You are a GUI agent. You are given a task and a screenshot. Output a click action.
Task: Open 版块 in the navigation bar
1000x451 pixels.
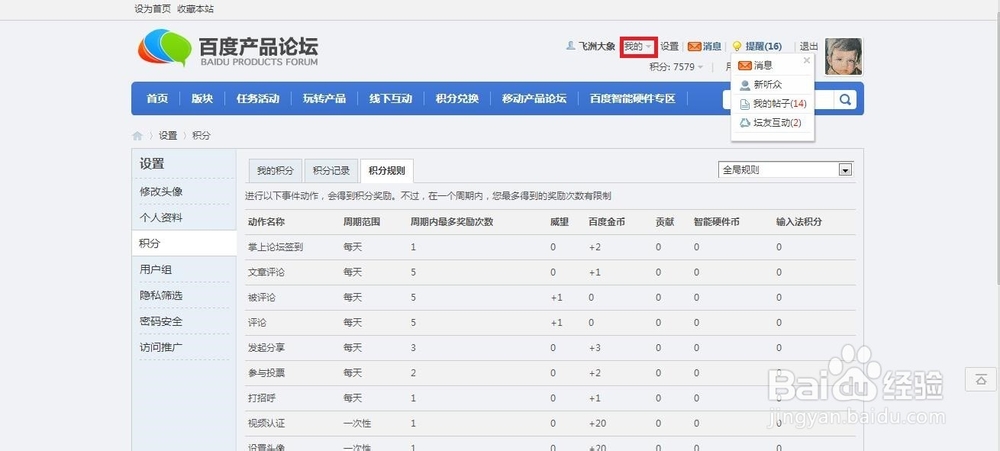coord(202,99)
